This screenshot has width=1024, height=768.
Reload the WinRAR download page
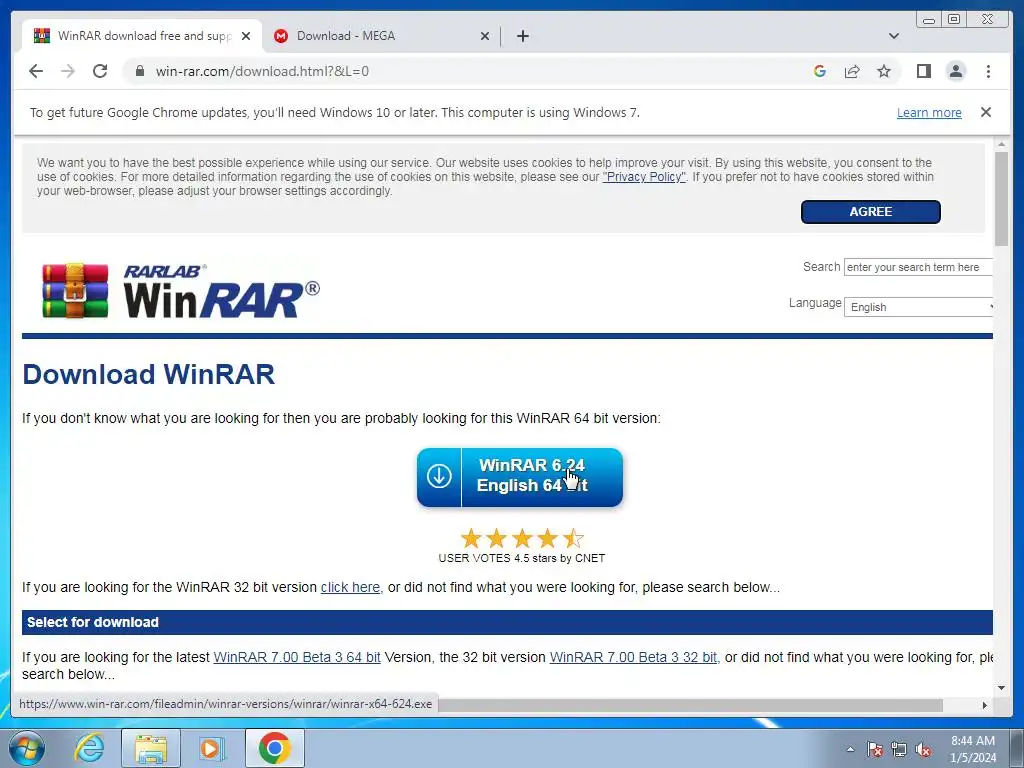coord(100,71)
